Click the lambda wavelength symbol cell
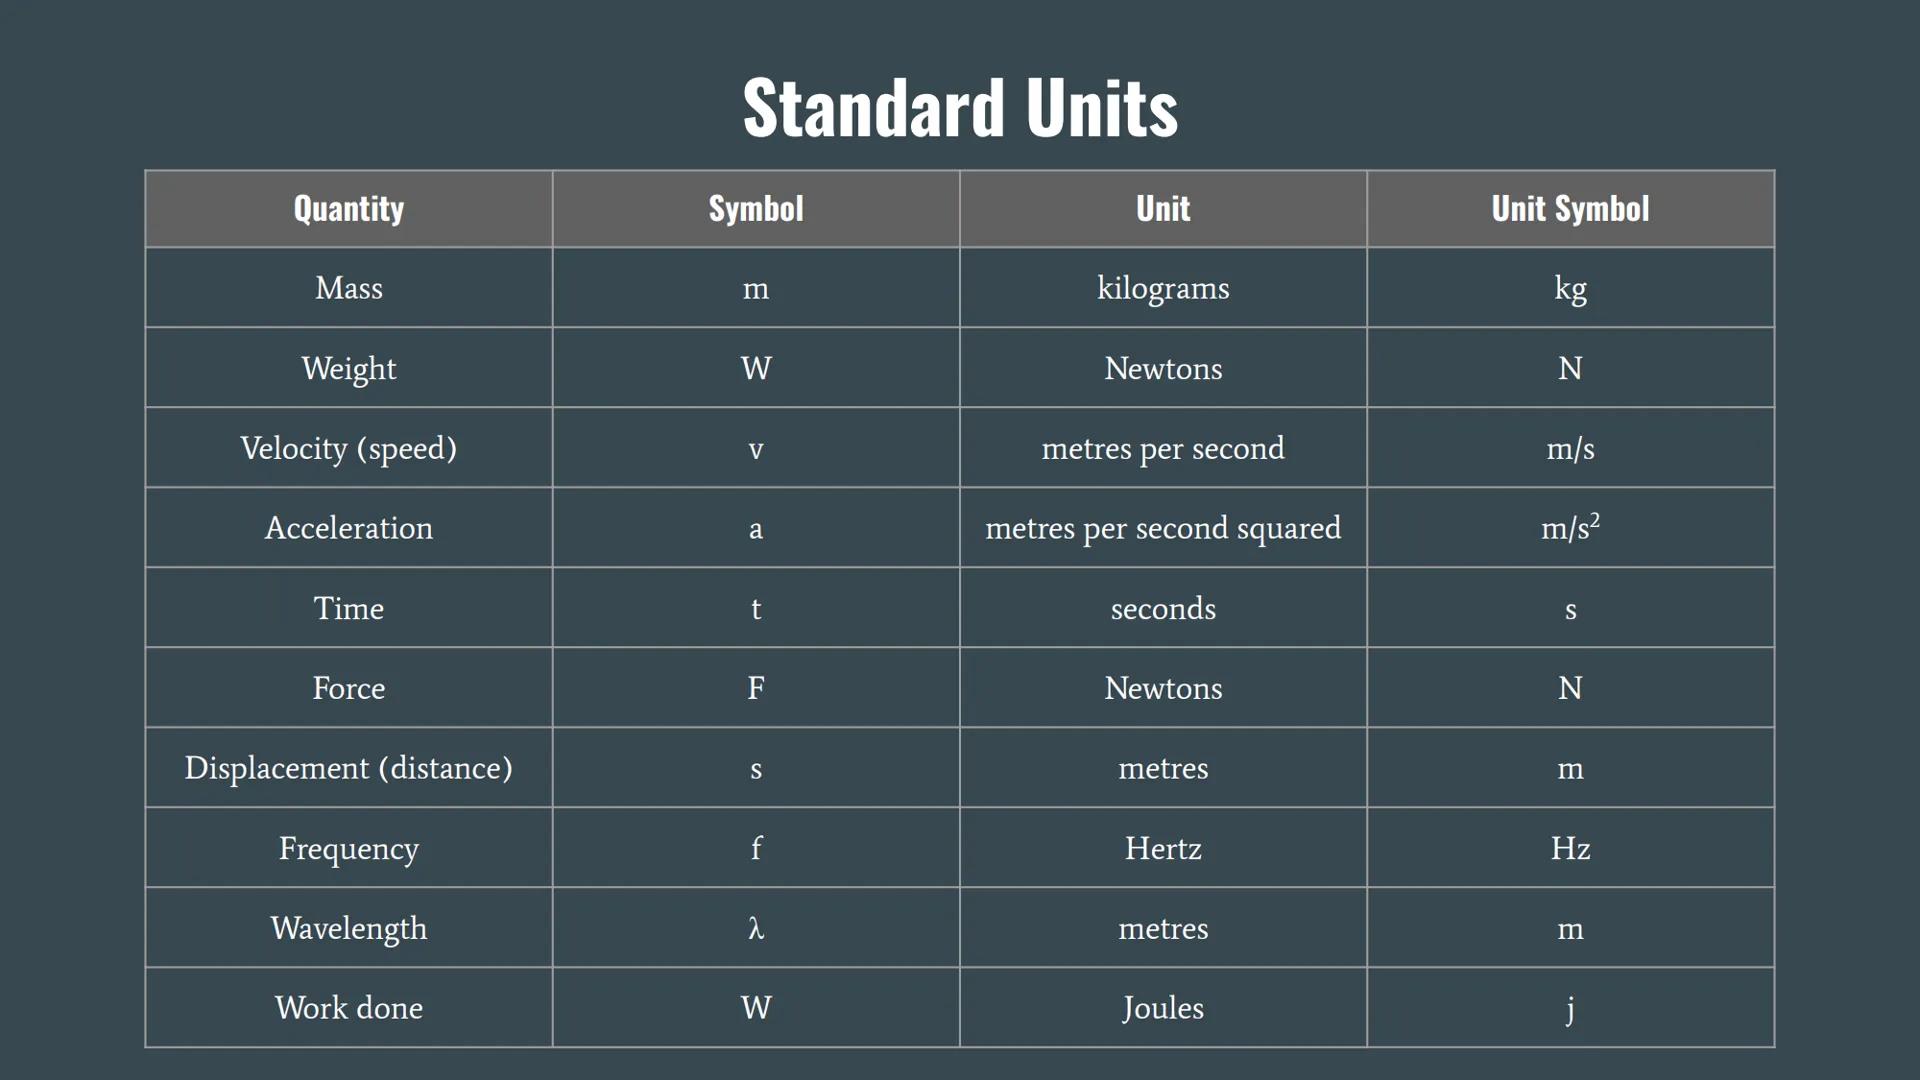The height and width of the screenshot is (1080, 1920). [x=756, y=928]
